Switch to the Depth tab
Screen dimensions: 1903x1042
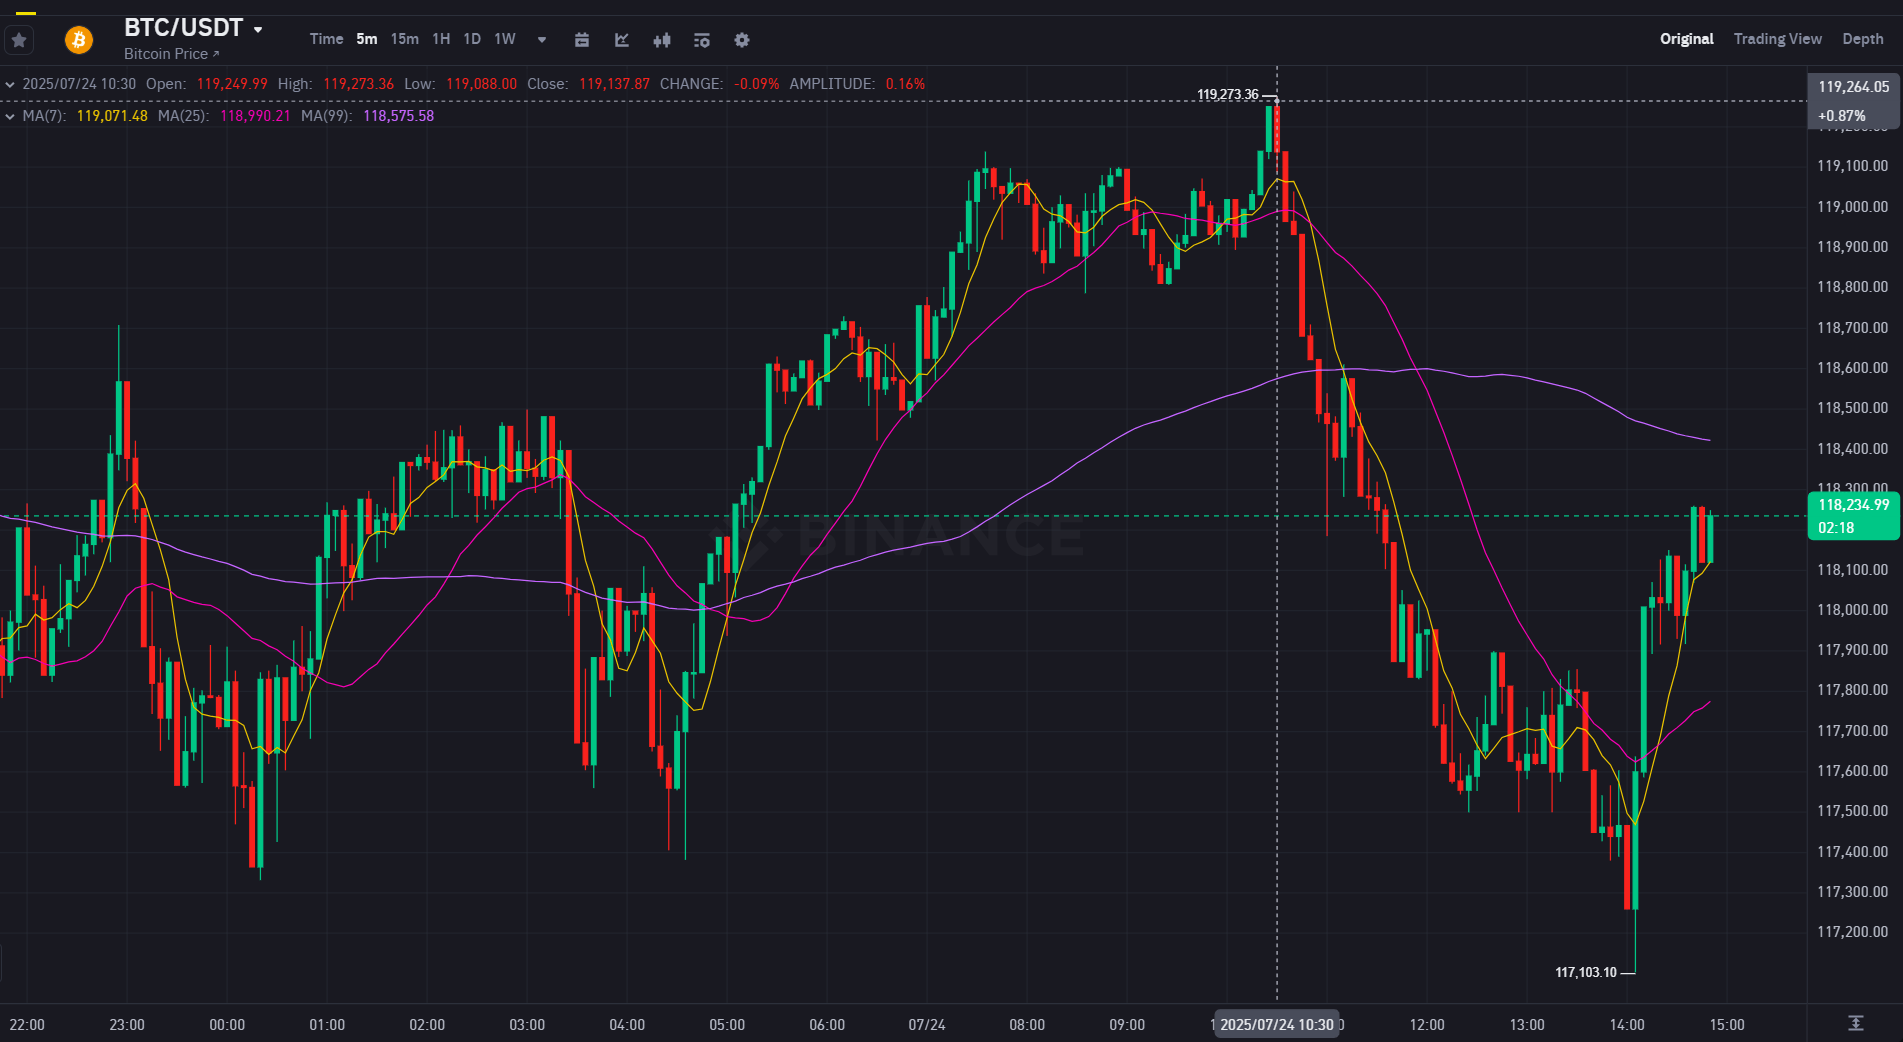(x=1862, y=39)
